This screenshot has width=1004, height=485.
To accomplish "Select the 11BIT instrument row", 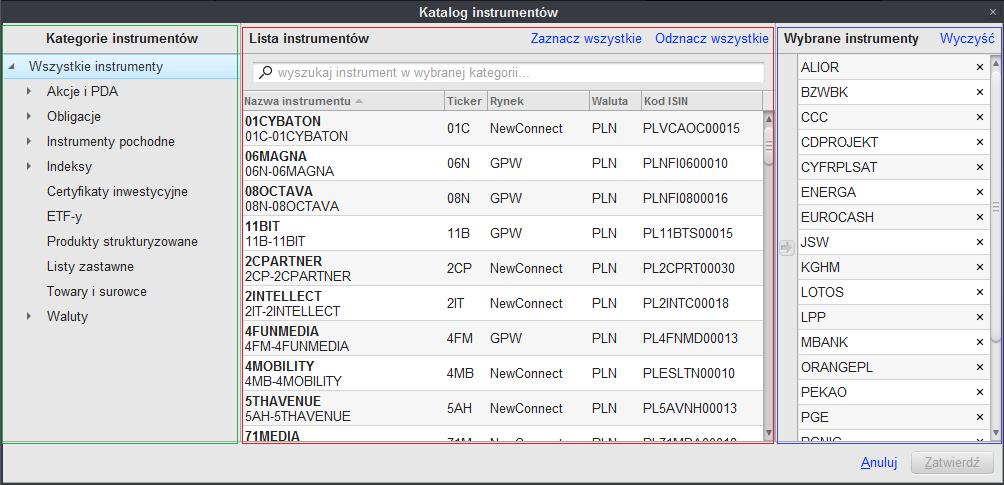I will point(503,233).
